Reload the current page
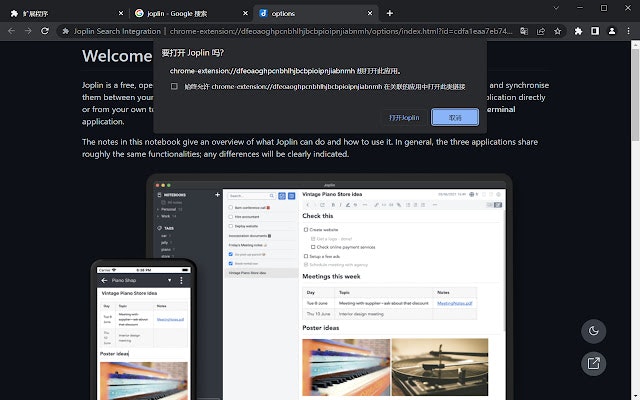 pyautogui.click(x=45, y=31)
